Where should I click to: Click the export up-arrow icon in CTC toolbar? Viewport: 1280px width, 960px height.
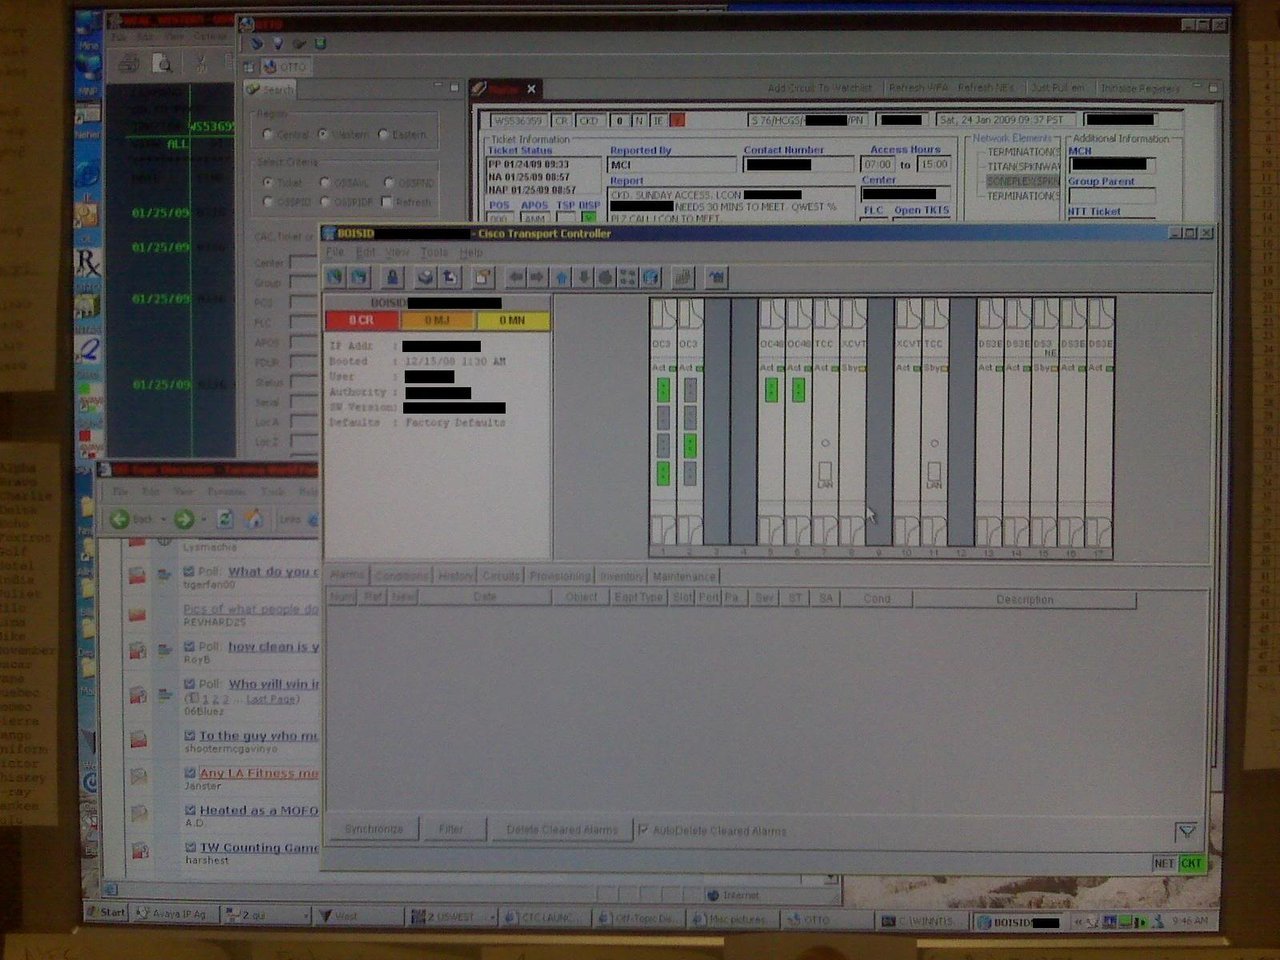(x=450, y=277)
